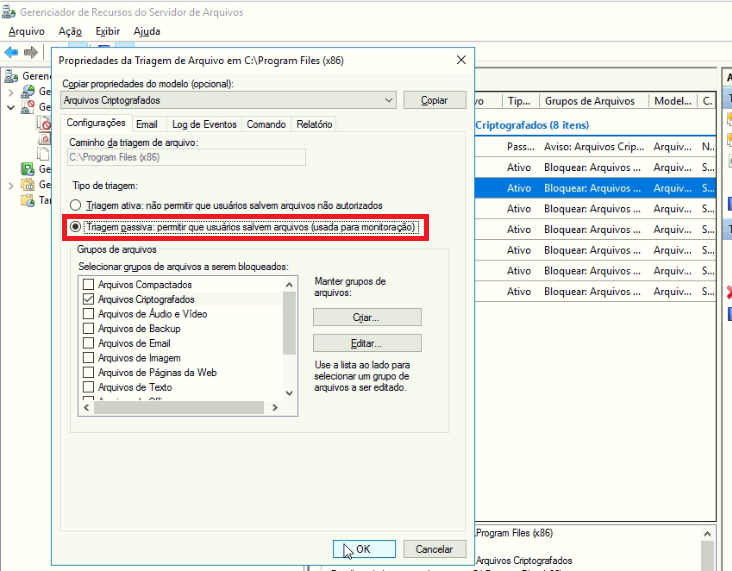Click the quota management node icon in tree
The image size is (732, 571).
[x=29, y=92]
